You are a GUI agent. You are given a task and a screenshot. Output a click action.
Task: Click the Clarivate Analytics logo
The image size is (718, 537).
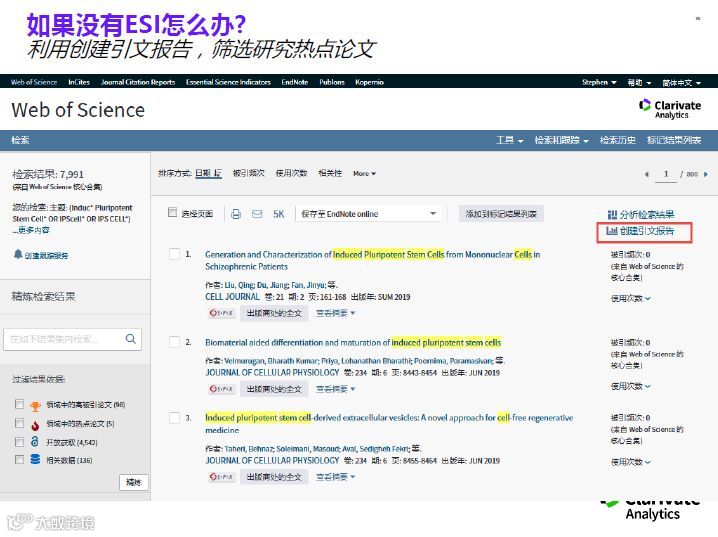point(670,109)
